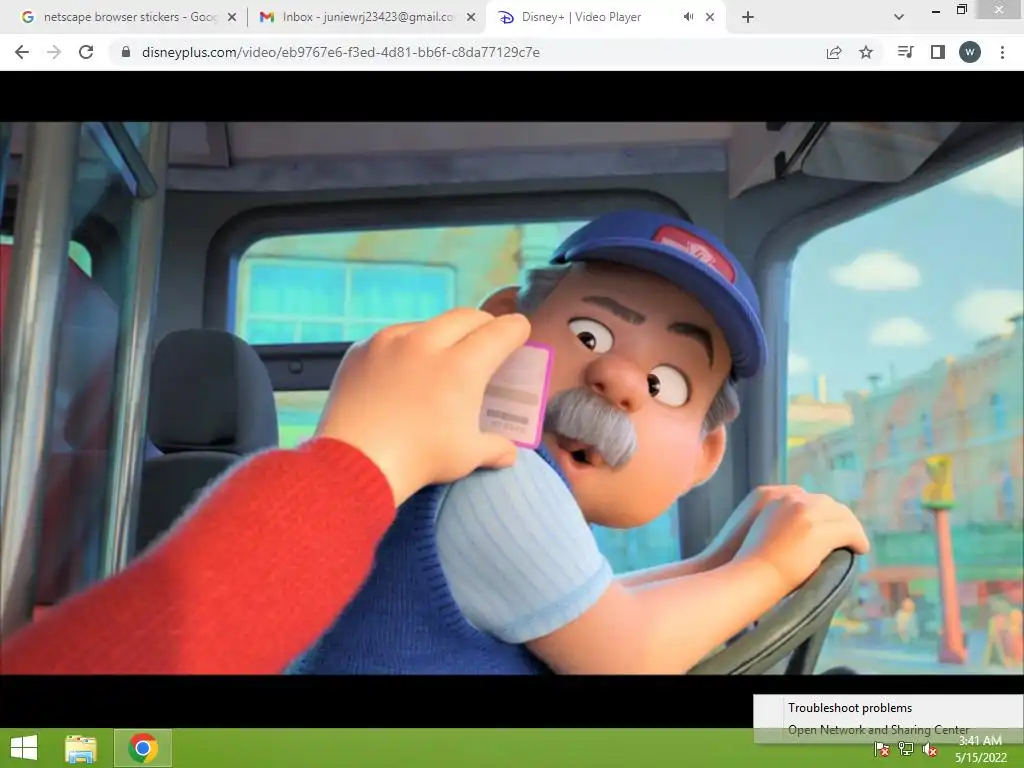Screen dimensions: 1024x768
Task: Open the Chrome three-dot menu
Action: [x=1002, y=52]
